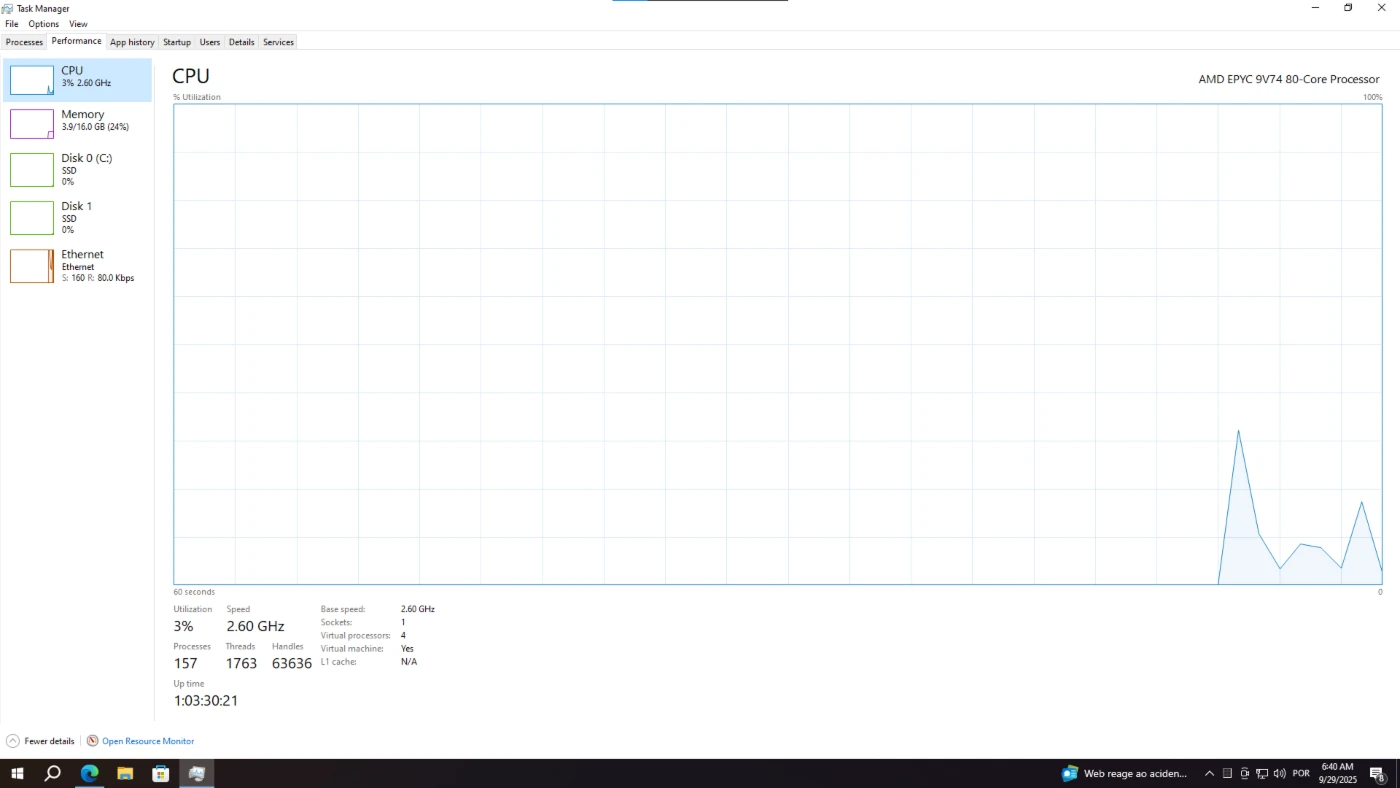Switch to the Details tab
The image size is (1400, 788).
241,42
